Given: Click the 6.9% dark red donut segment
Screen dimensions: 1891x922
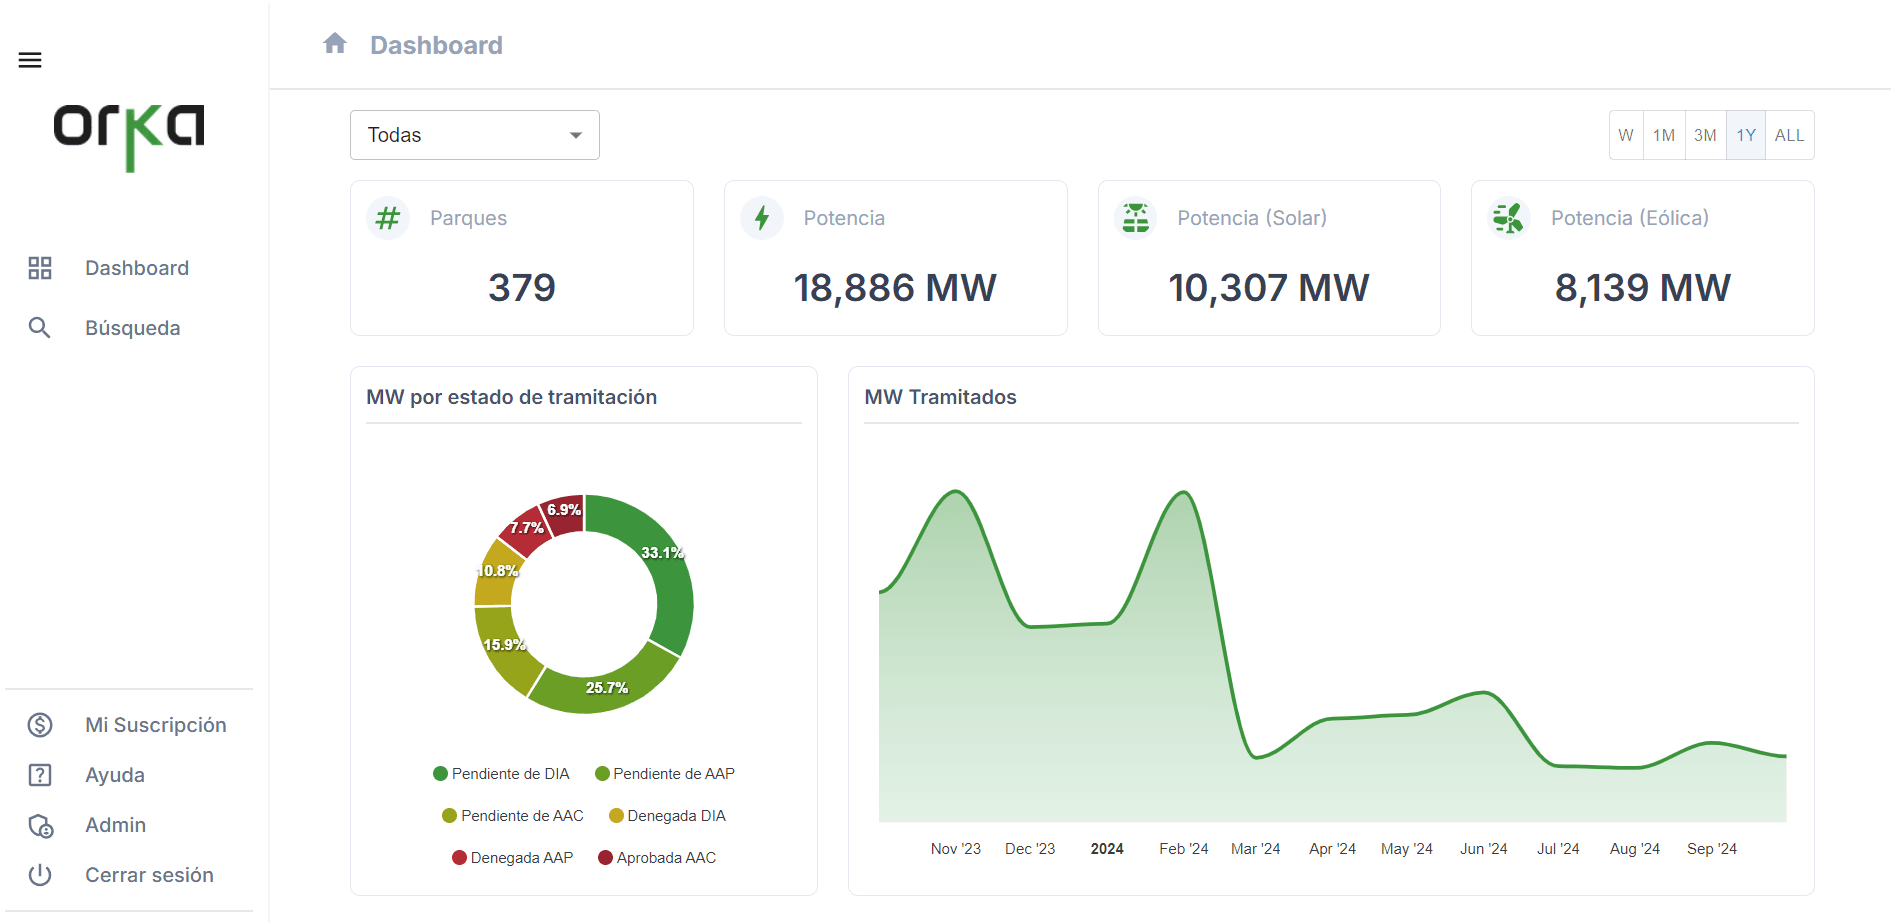Looking at the screenshot, I should click(x=565, y=512).
